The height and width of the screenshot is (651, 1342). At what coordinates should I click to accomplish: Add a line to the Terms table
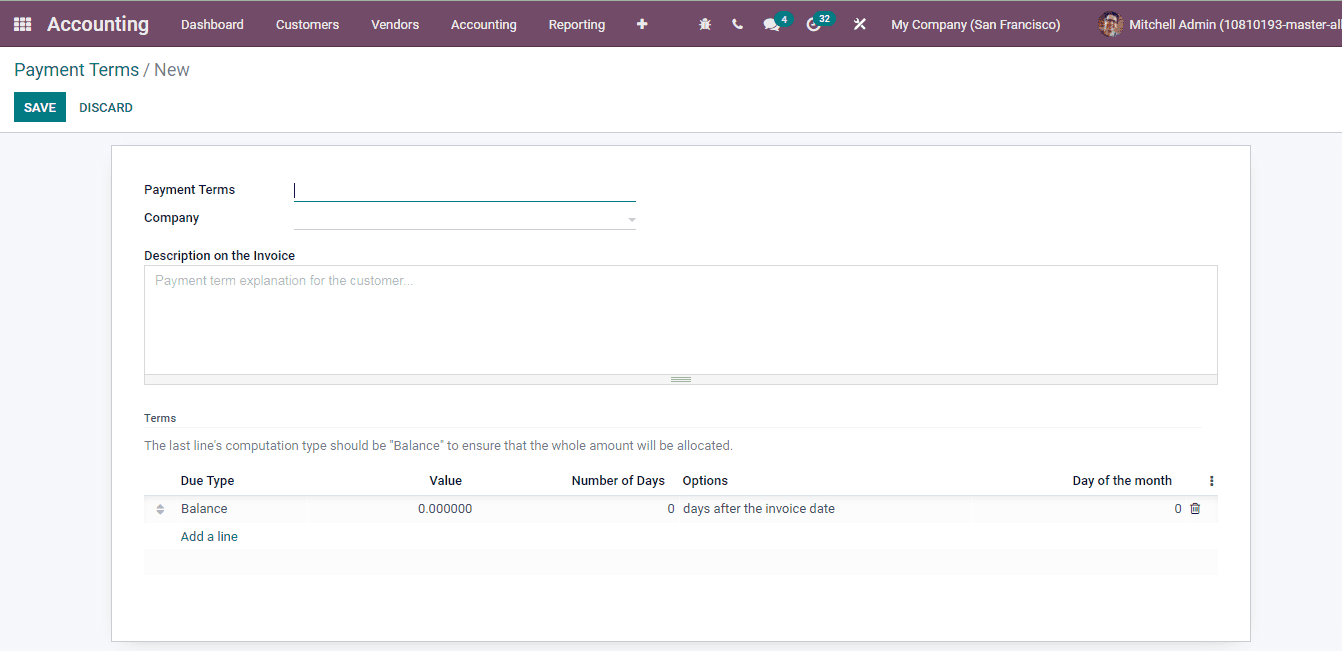tap(209, 536)
